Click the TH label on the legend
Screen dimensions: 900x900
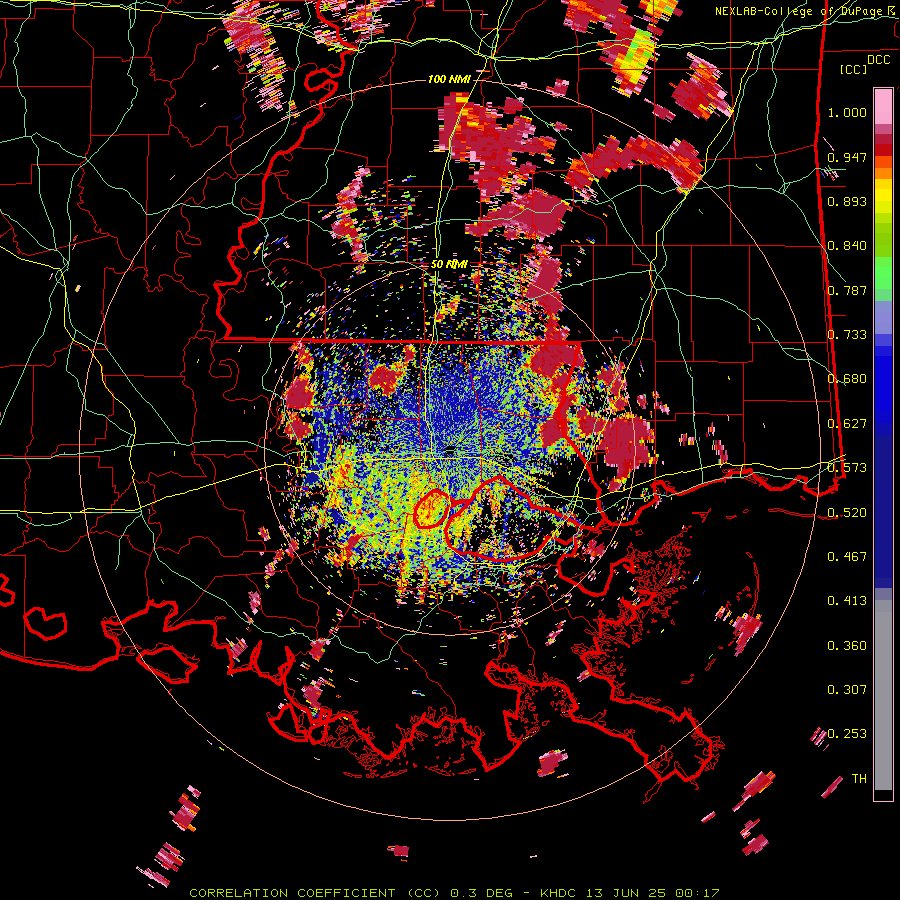tap(859, 779)
